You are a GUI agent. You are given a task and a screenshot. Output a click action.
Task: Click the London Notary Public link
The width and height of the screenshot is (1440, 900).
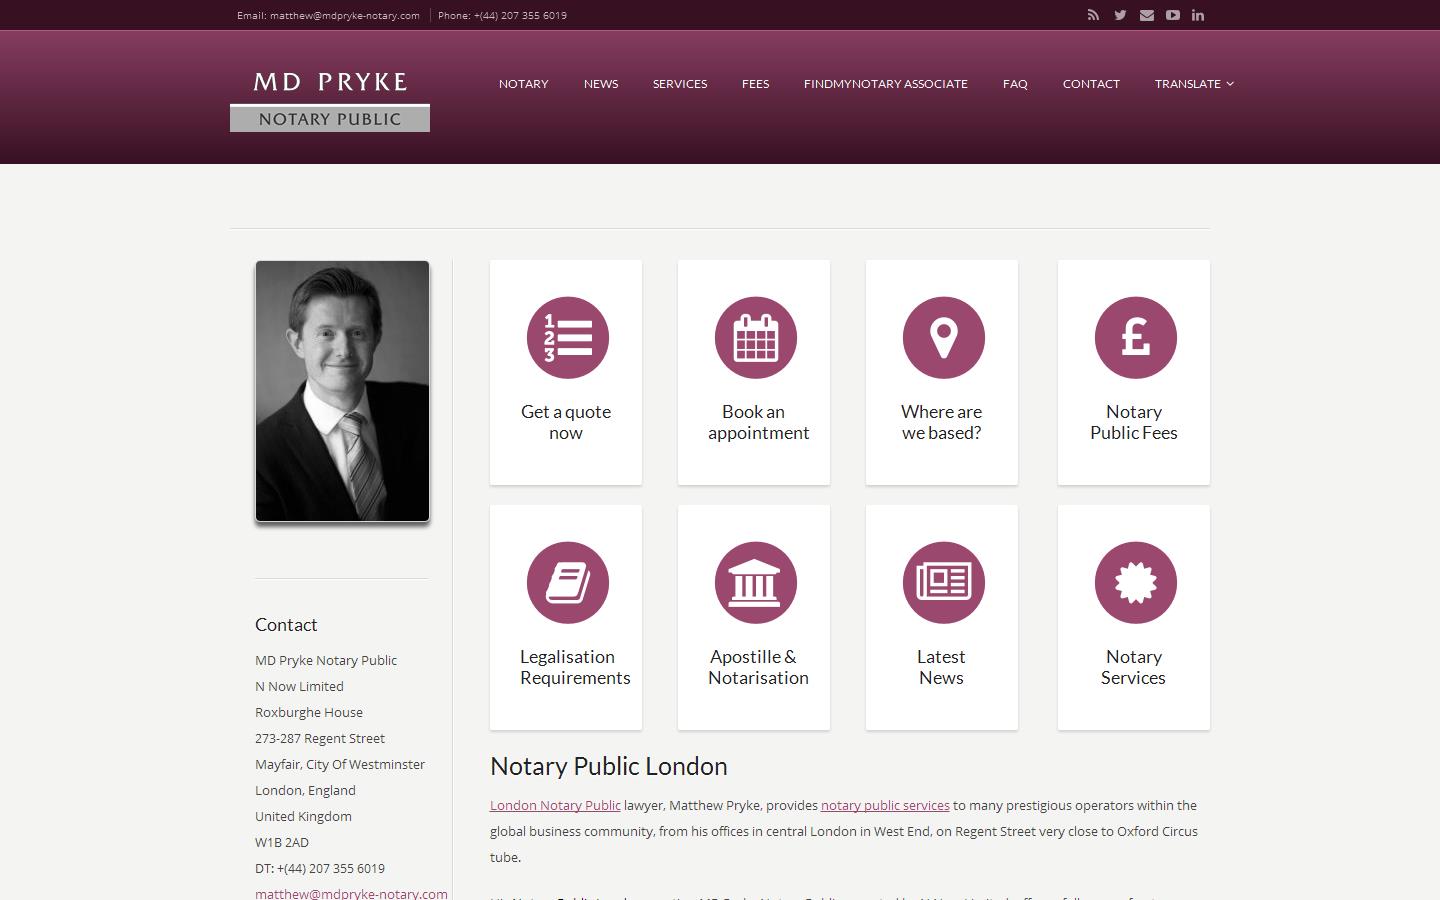[x=555, y=806]
